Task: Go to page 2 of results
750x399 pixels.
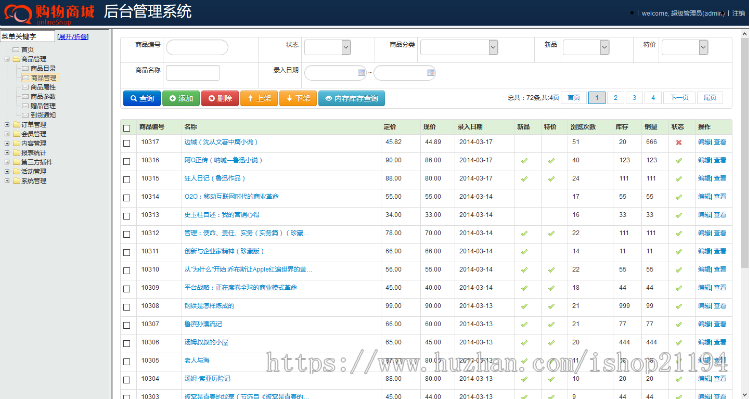Action: coord(616,98)
